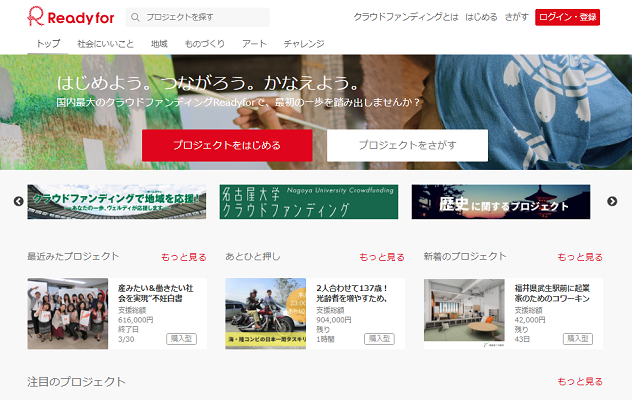The height and width of the screenshot is (400, 632).
Task: Click 購入型 tag on 42,000円 project
Action: (578, 339)
